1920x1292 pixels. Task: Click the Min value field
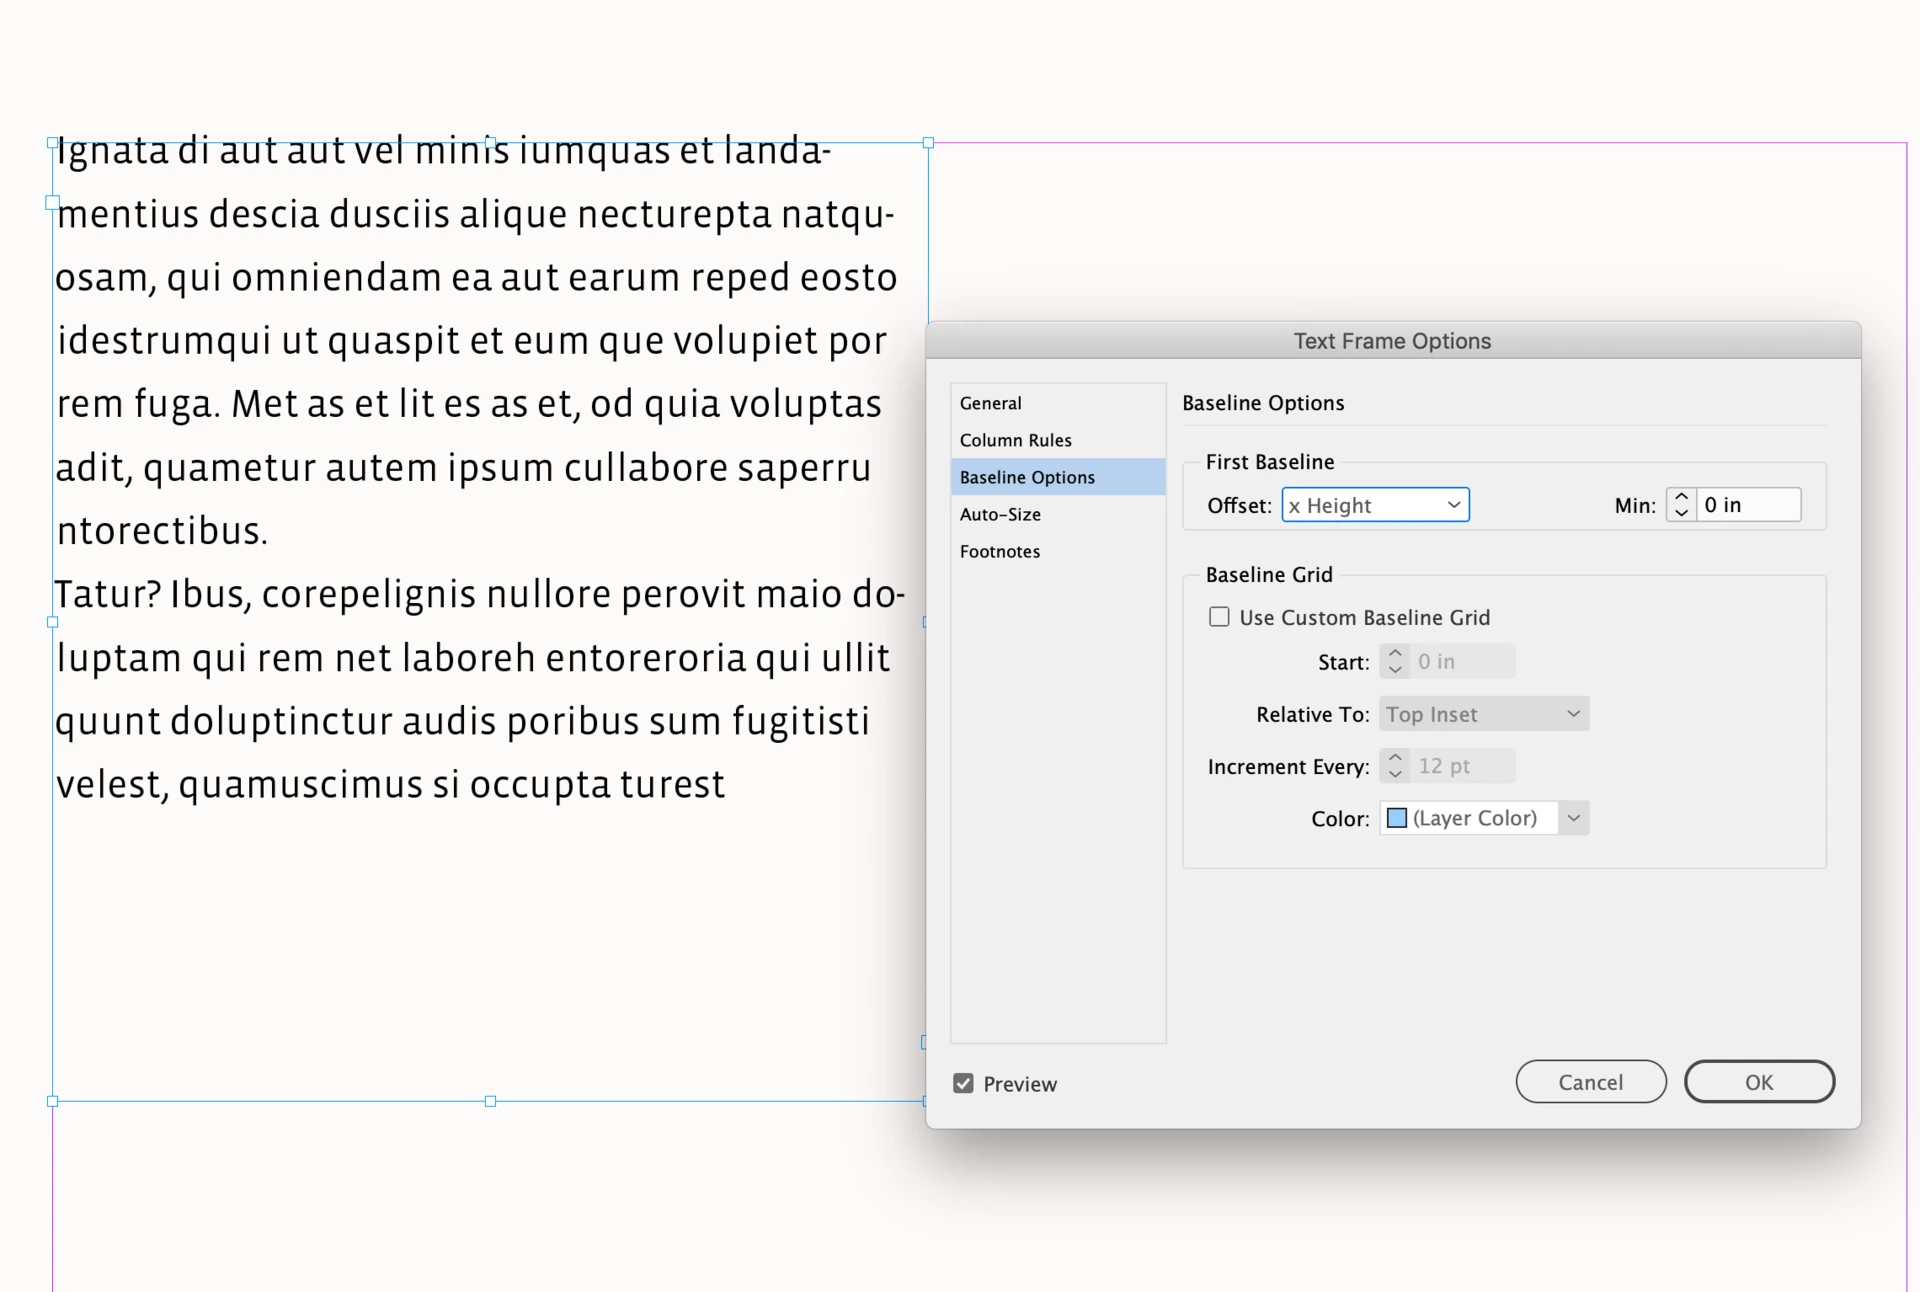click(1749, 505)
